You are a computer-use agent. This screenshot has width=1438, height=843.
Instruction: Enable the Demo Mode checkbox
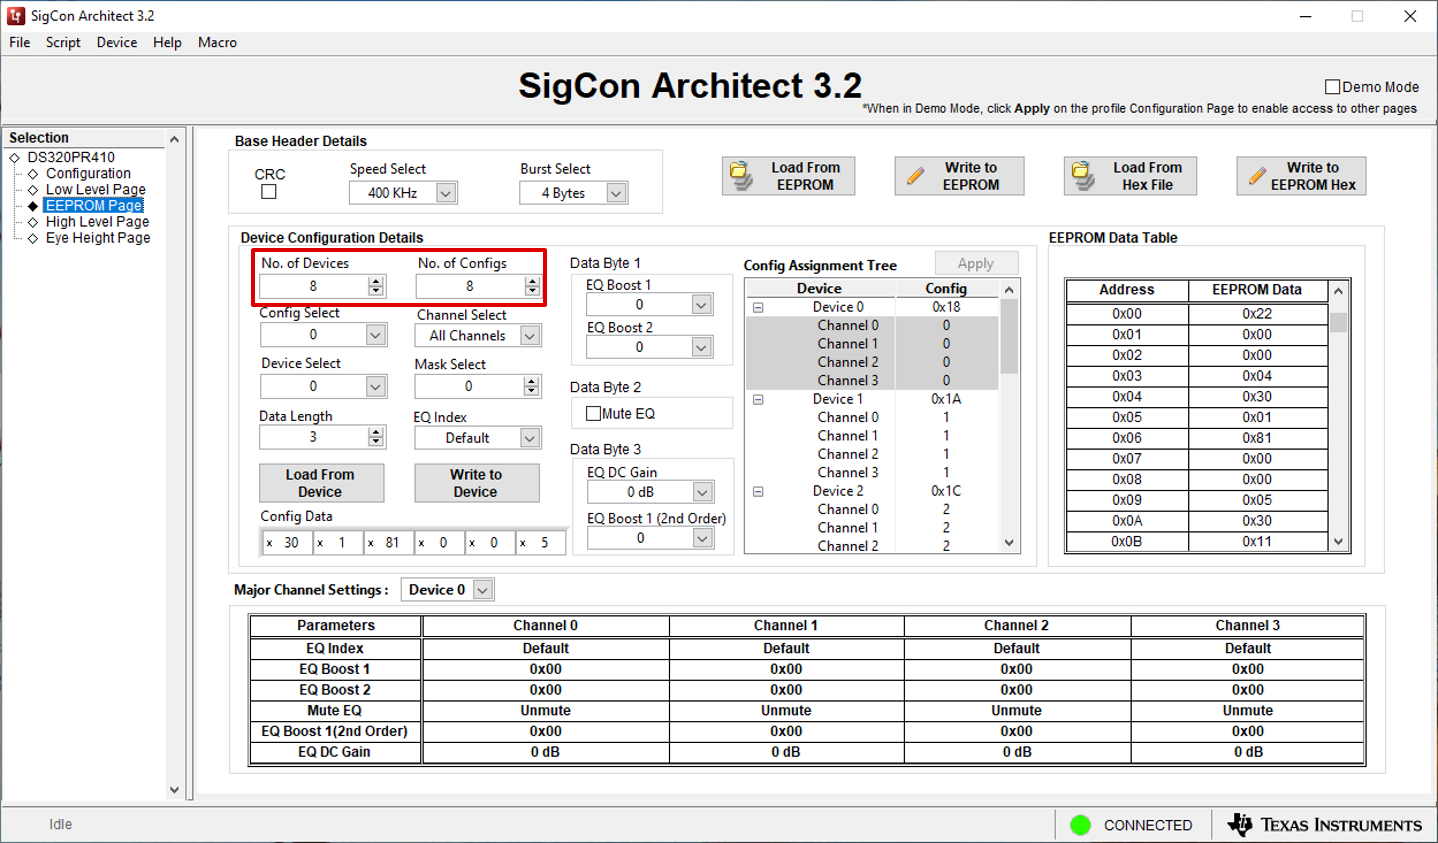(x=1332, y=87)
